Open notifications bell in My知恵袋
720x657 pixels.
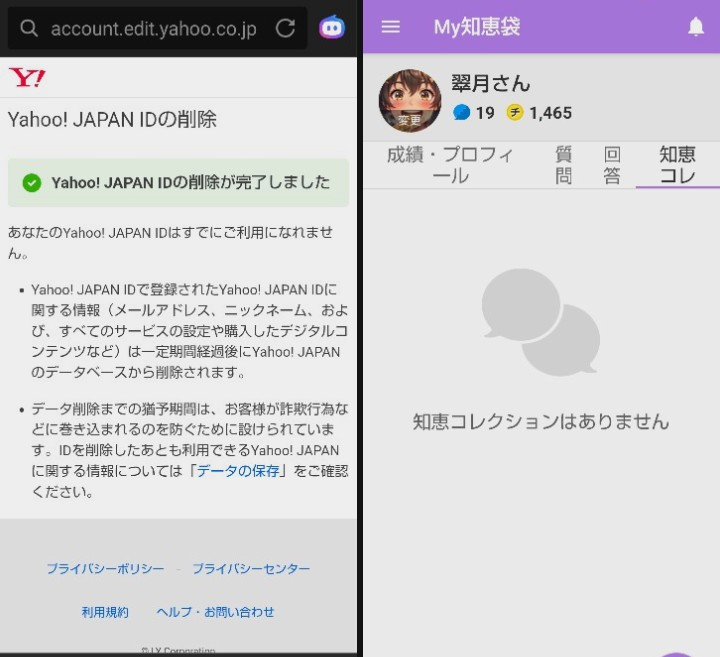[696, 27]
